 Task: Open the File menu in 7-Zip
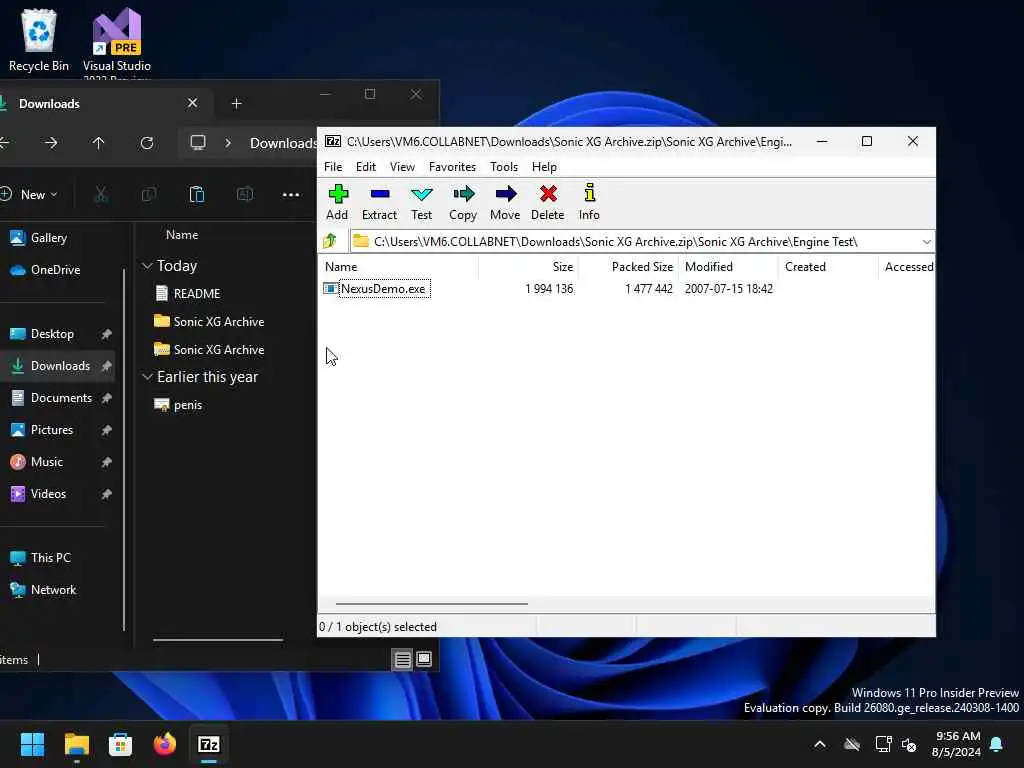(x=333, y=167)
